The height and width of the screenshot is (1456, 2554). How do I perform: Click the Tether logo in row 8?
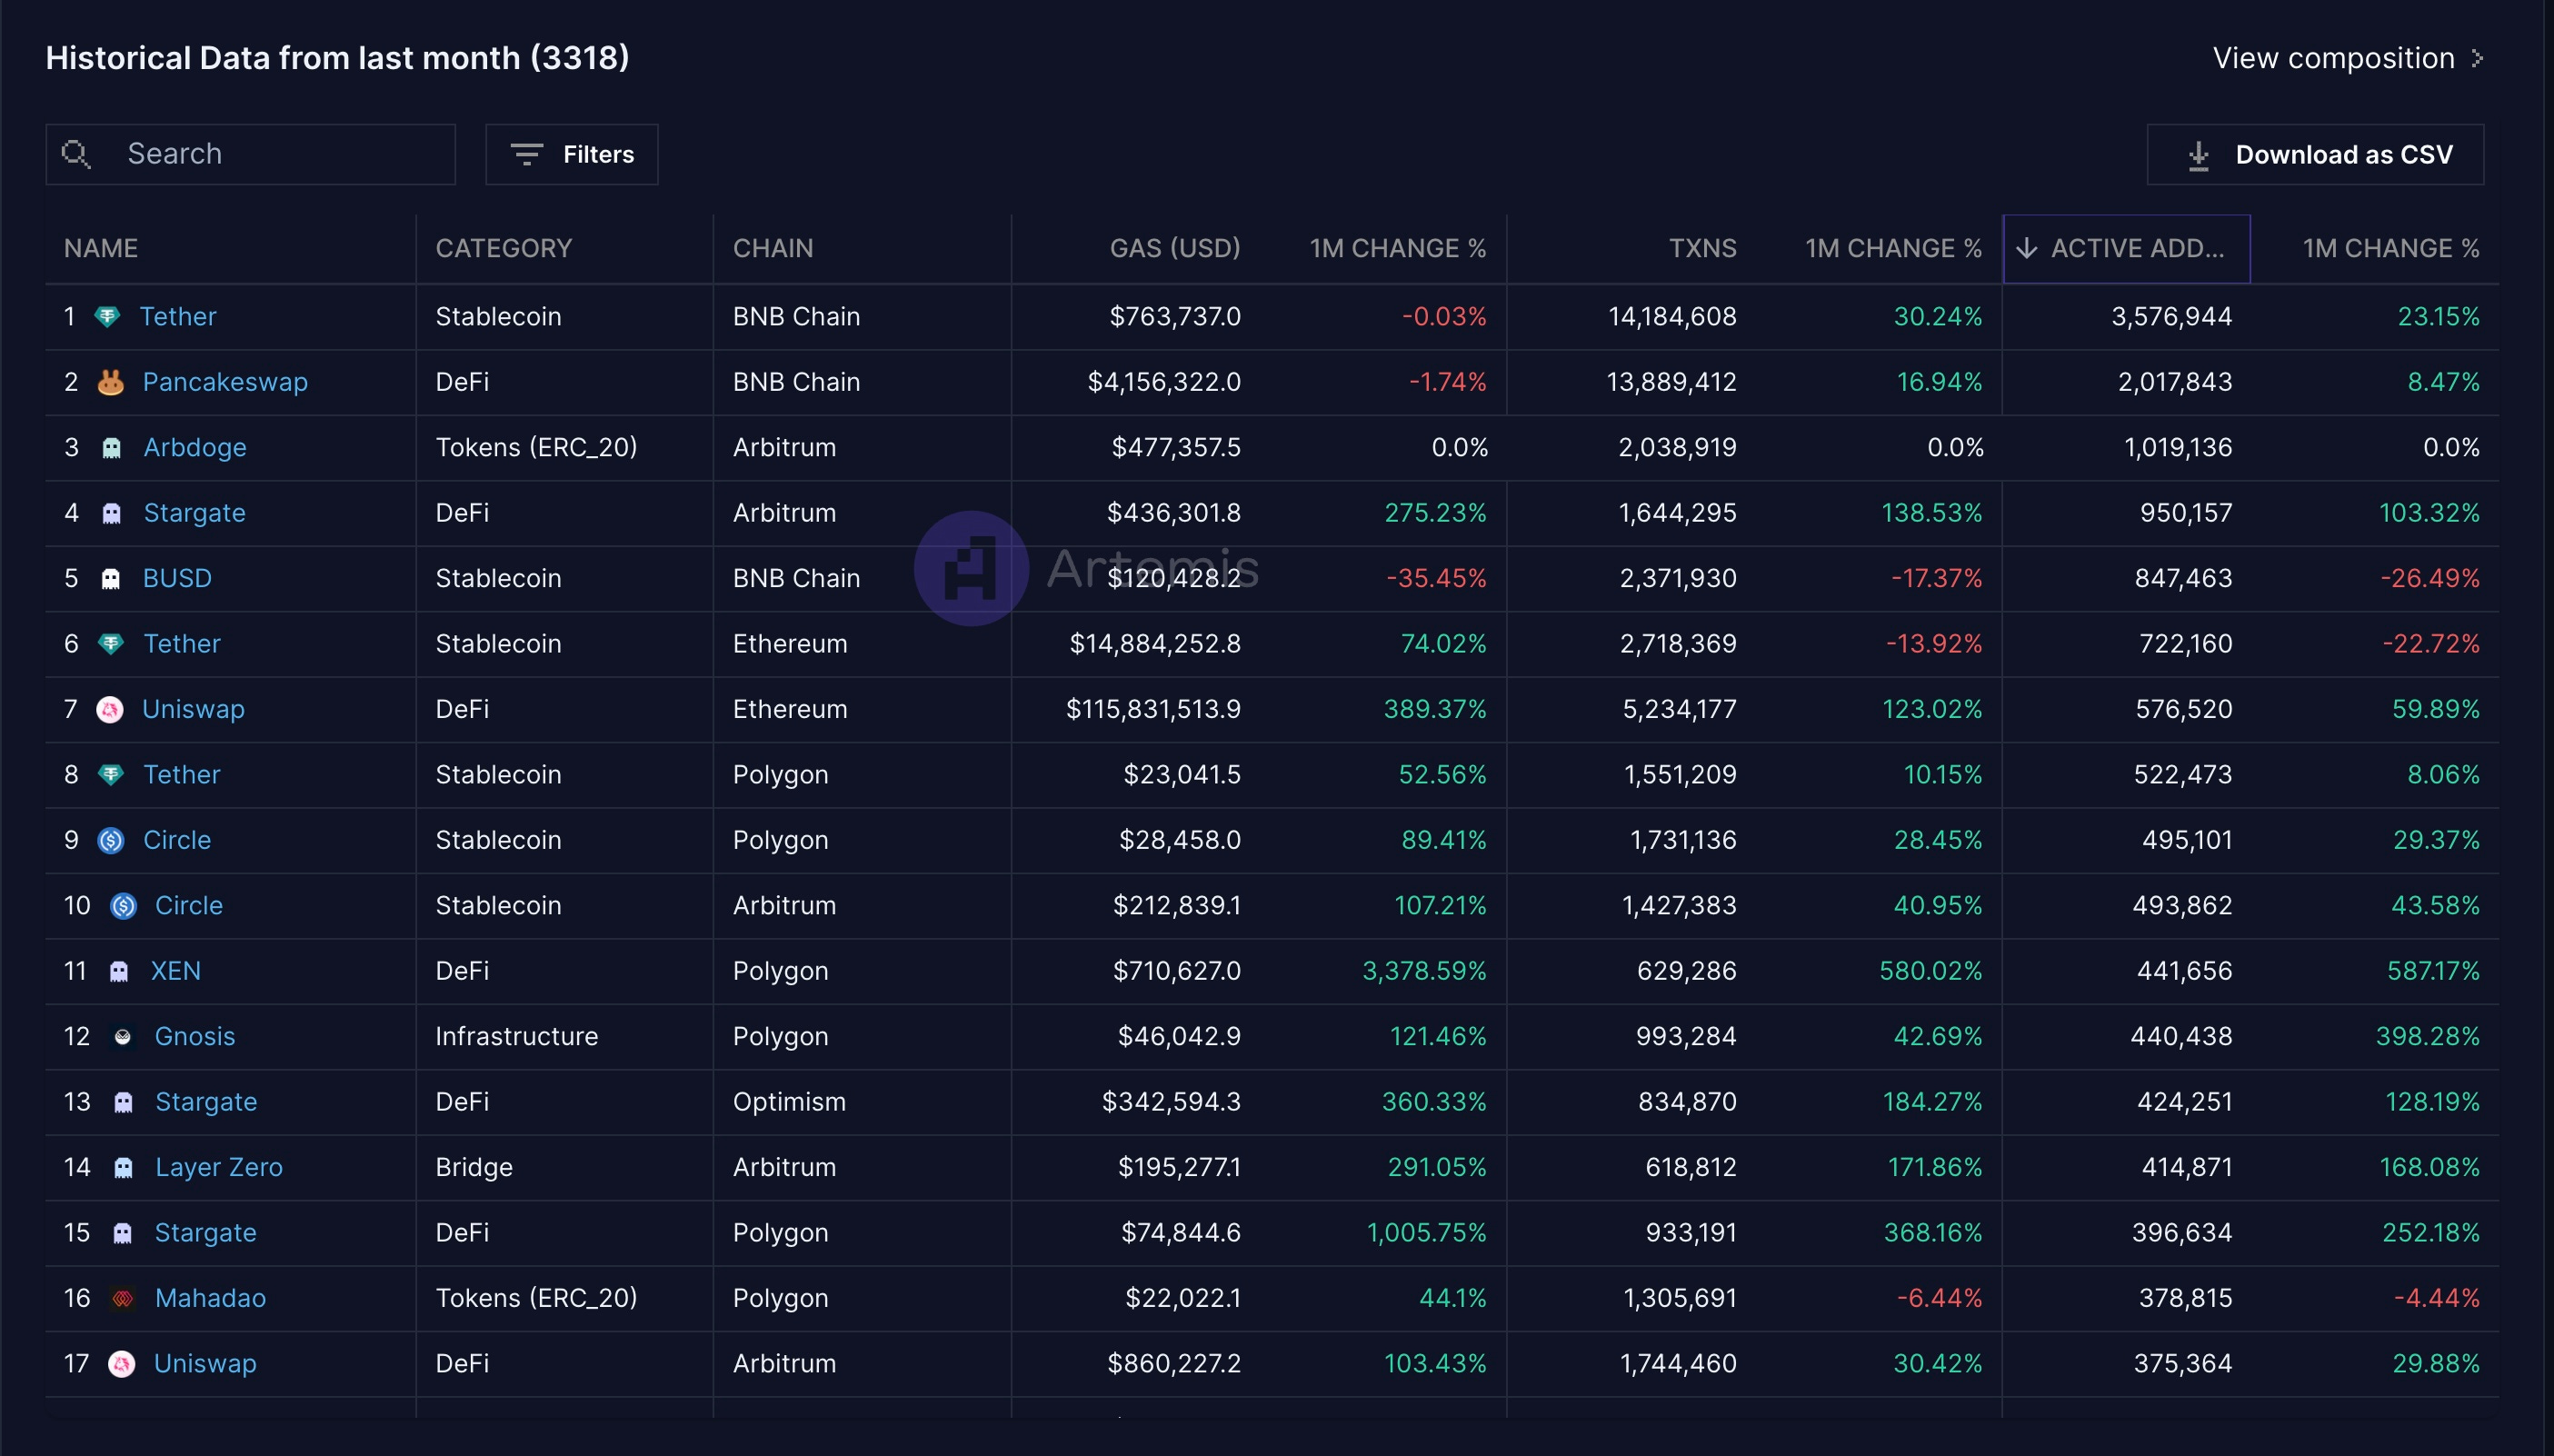[110, 775]
